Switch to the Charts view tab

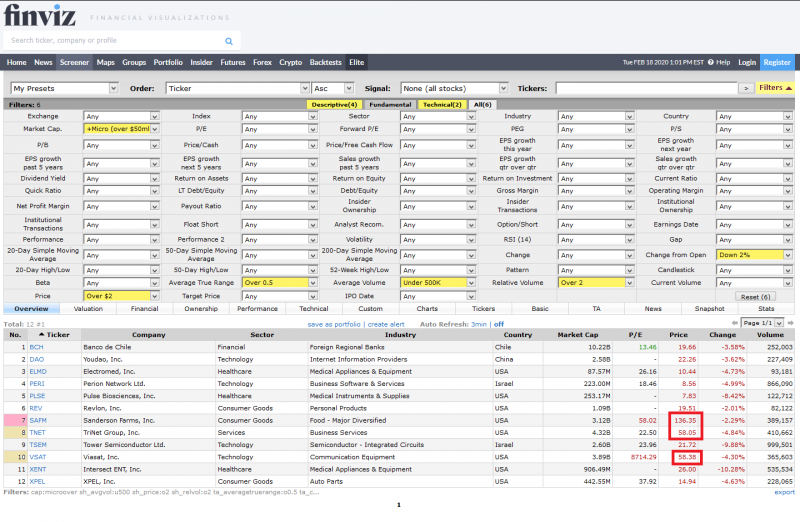427,309
